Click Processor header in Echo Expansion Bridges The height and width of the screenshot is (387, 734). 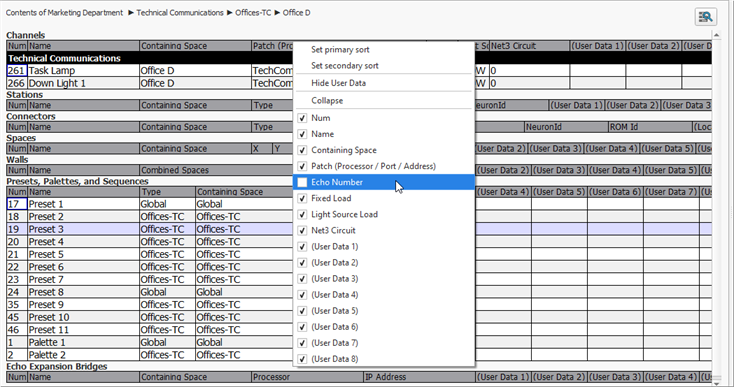click(308, 377)
